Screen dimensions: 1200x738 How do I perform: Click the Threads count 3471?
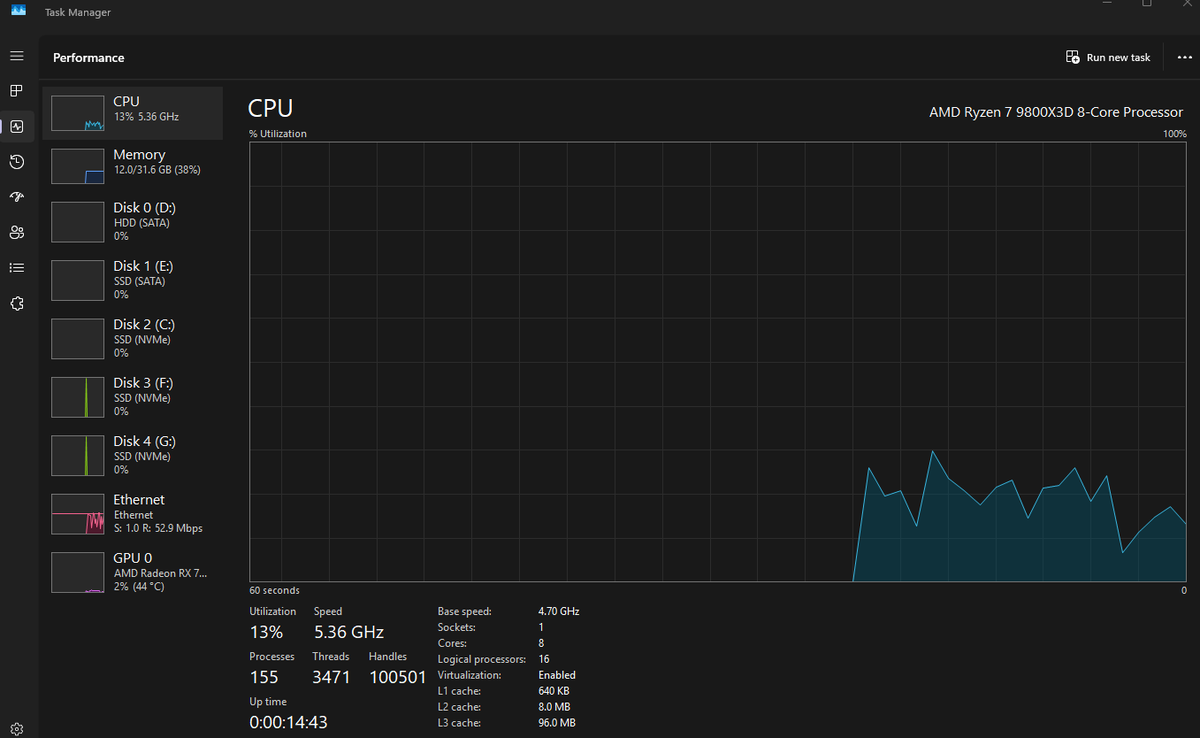tap(331, 677)
